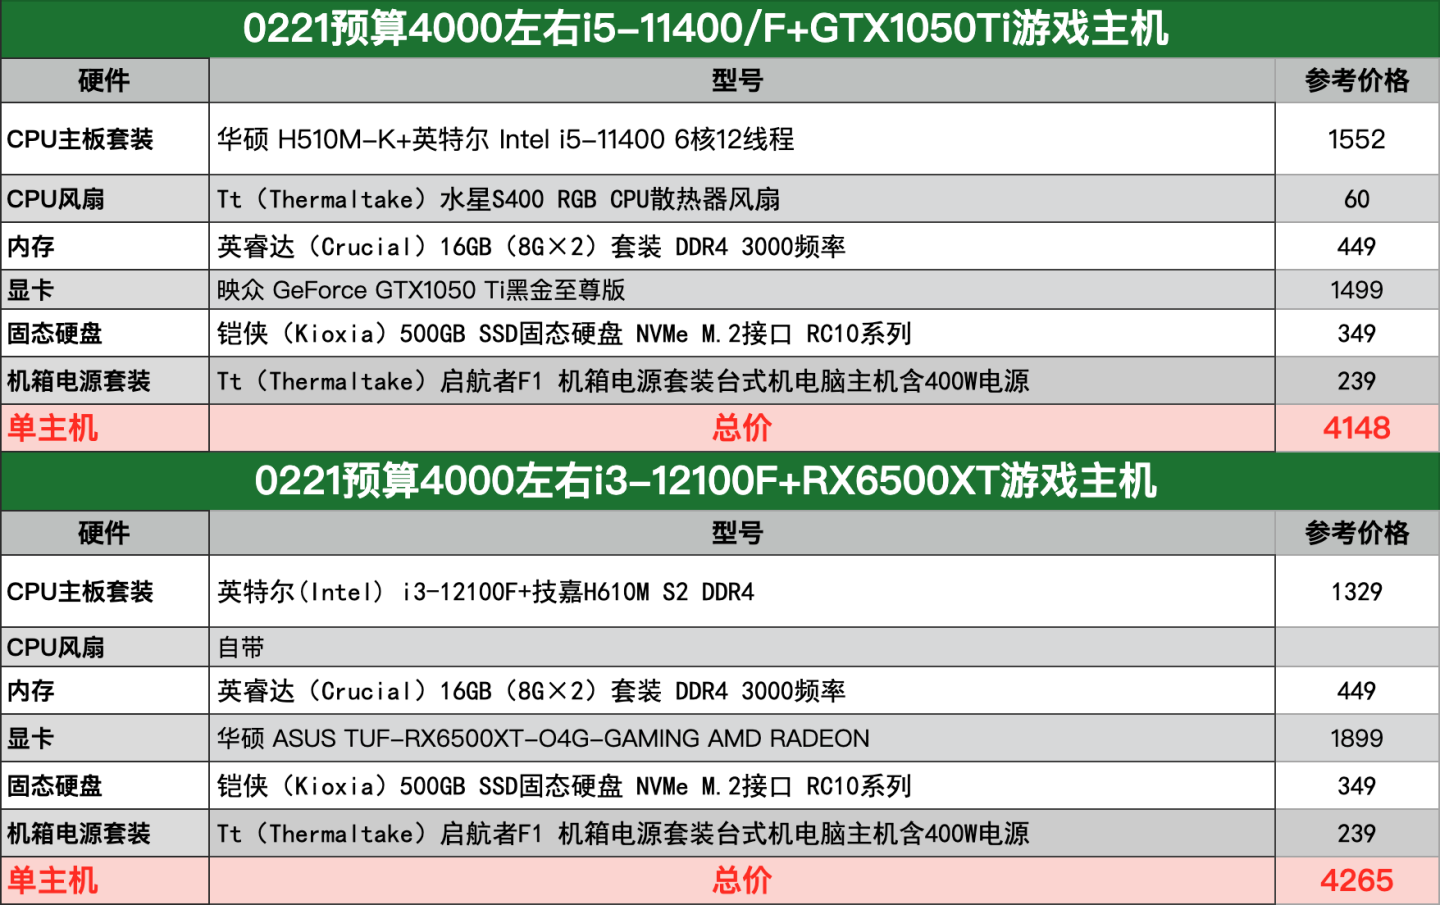Click price 449 in the i5-11400 table

pos(1357,246)
